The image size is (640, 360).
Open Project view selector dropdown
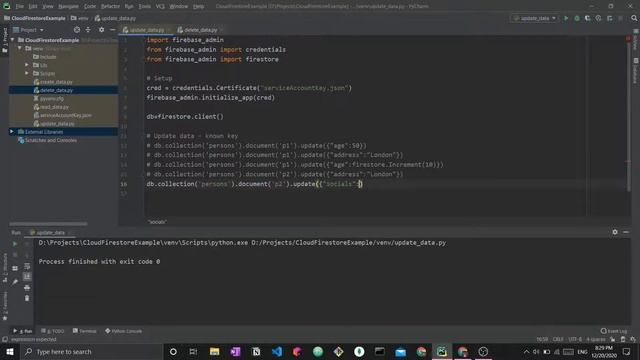tap(28, 30)
